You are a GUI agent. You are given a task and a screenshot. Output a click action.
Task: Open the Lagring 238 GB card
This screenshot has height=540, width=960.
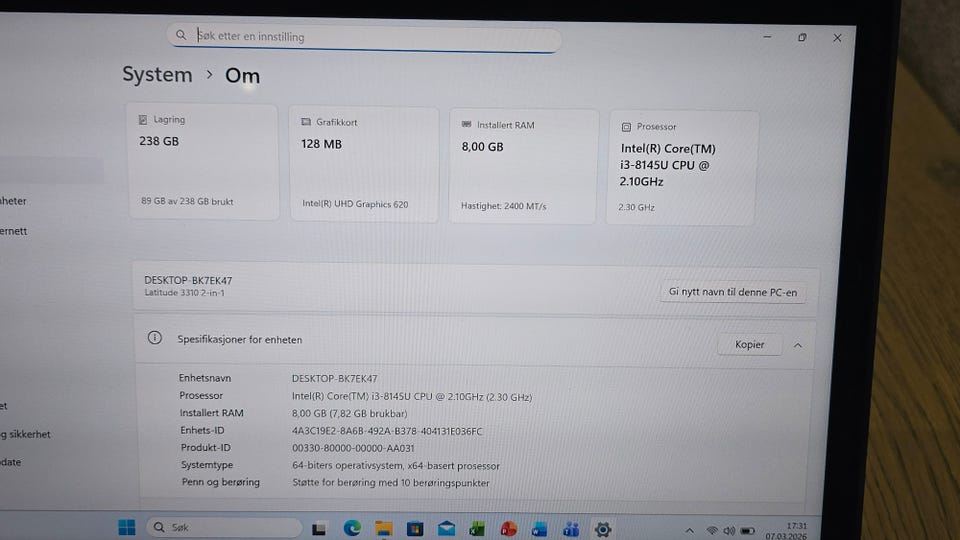[203, 162]
